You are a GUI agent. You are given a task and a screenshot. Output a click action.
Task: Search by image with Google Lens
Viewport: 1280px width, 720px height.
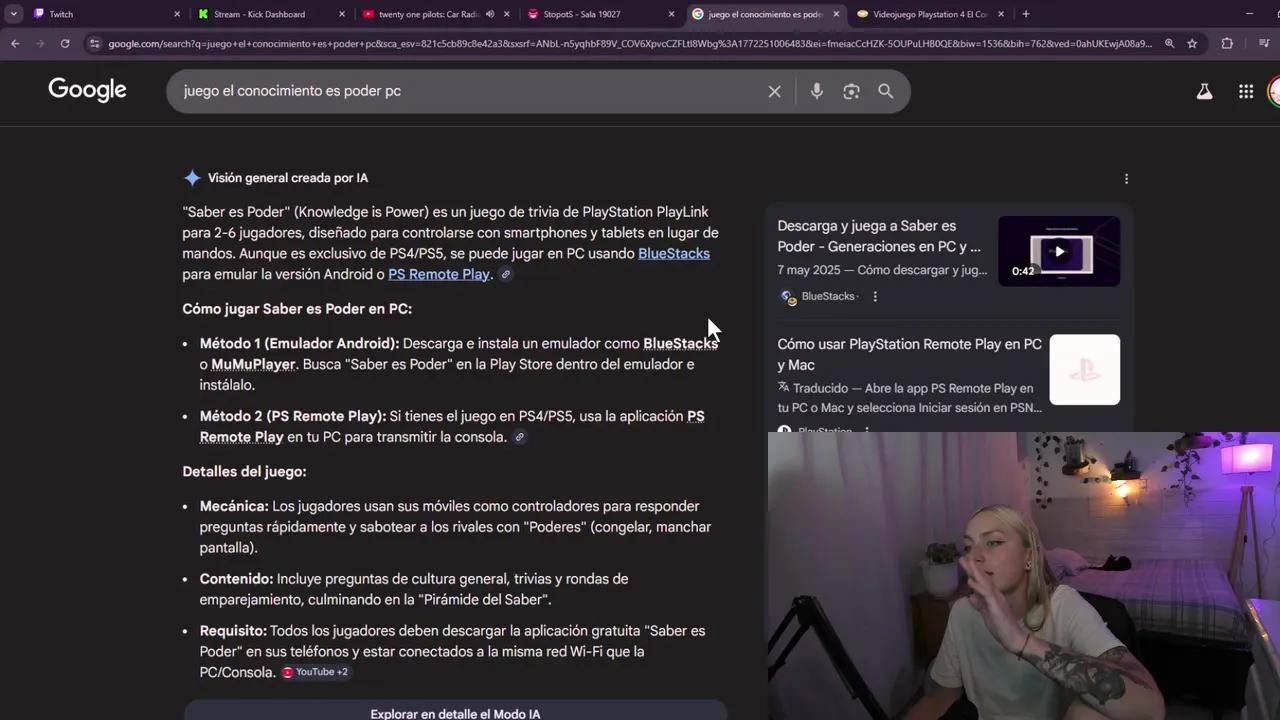click(851, 91)
